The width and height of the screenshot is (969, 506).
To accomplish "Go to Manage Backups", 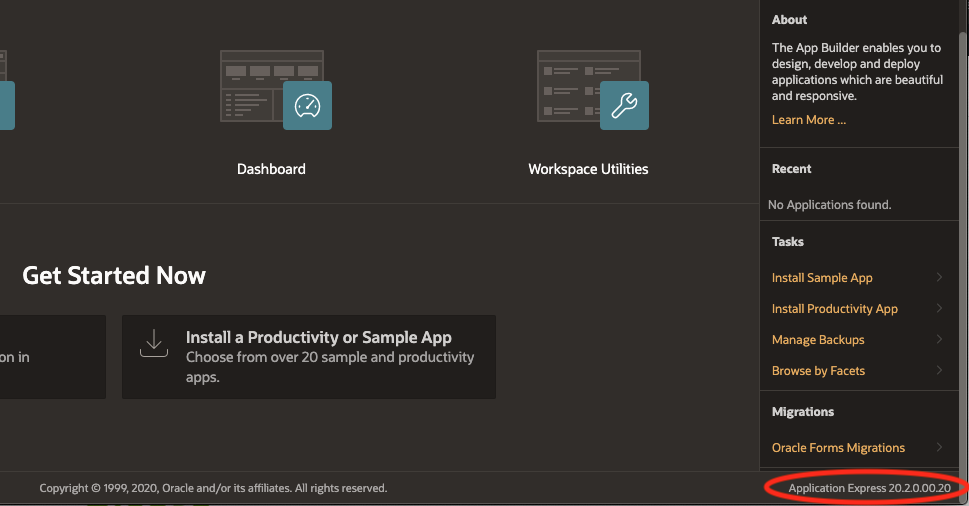I will (x=817, y=340).
